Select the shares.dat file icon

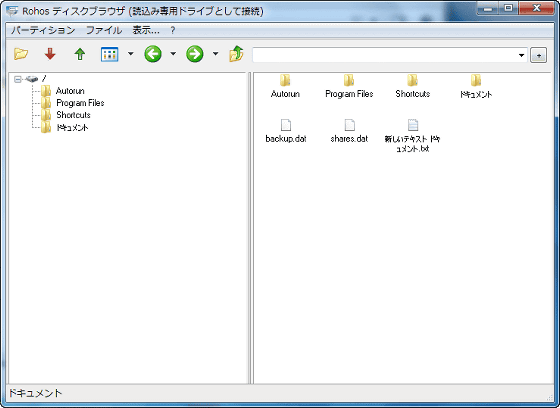[x=350, y=125]
